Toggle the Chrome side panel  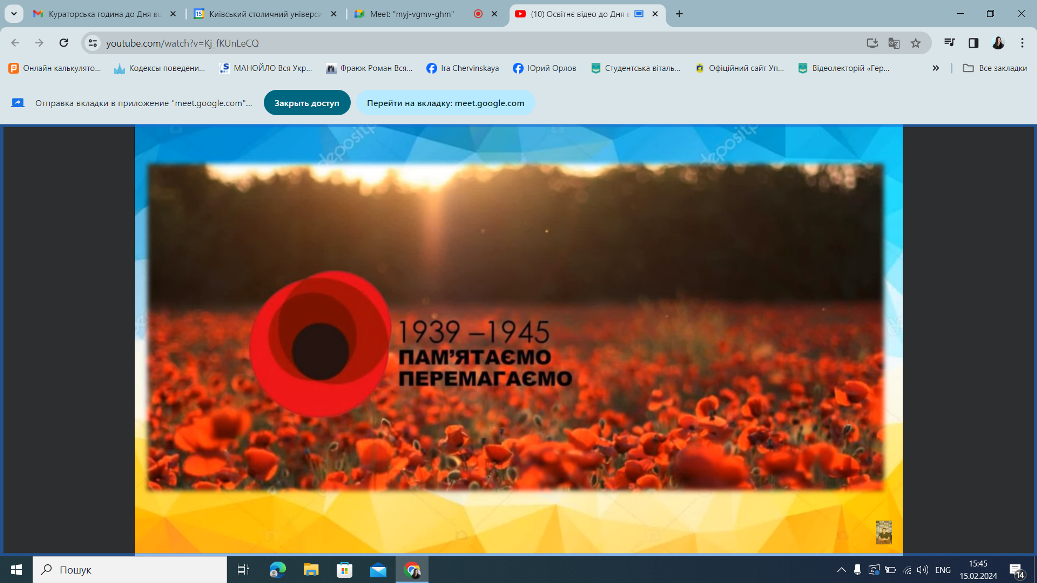pos(974,43)
